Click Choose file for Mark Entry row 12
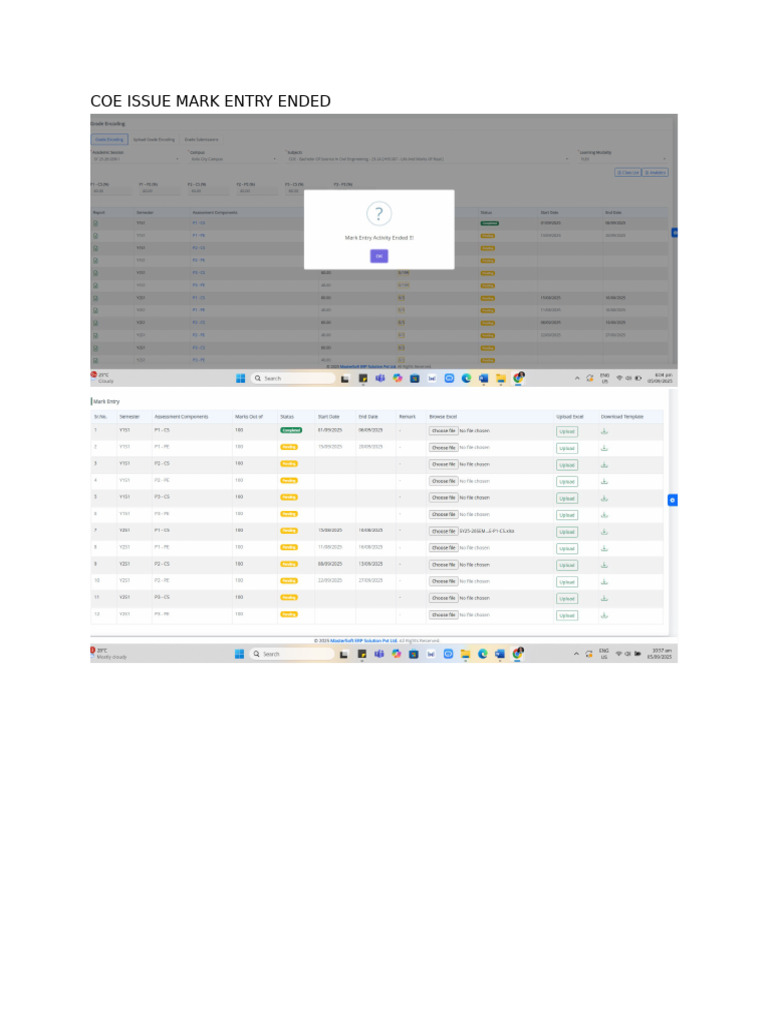The image size is (768, 1024). pos(443,615)
